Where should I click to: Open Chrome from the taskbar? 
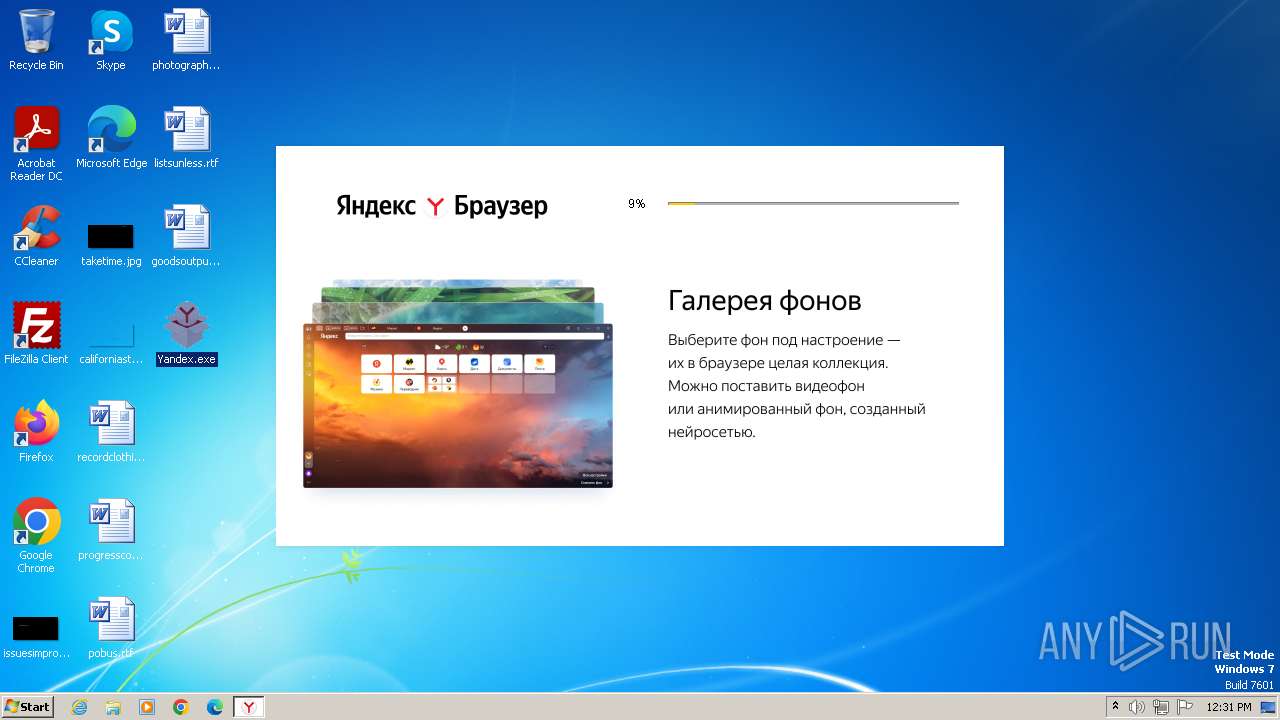click(x=181, y=707)
